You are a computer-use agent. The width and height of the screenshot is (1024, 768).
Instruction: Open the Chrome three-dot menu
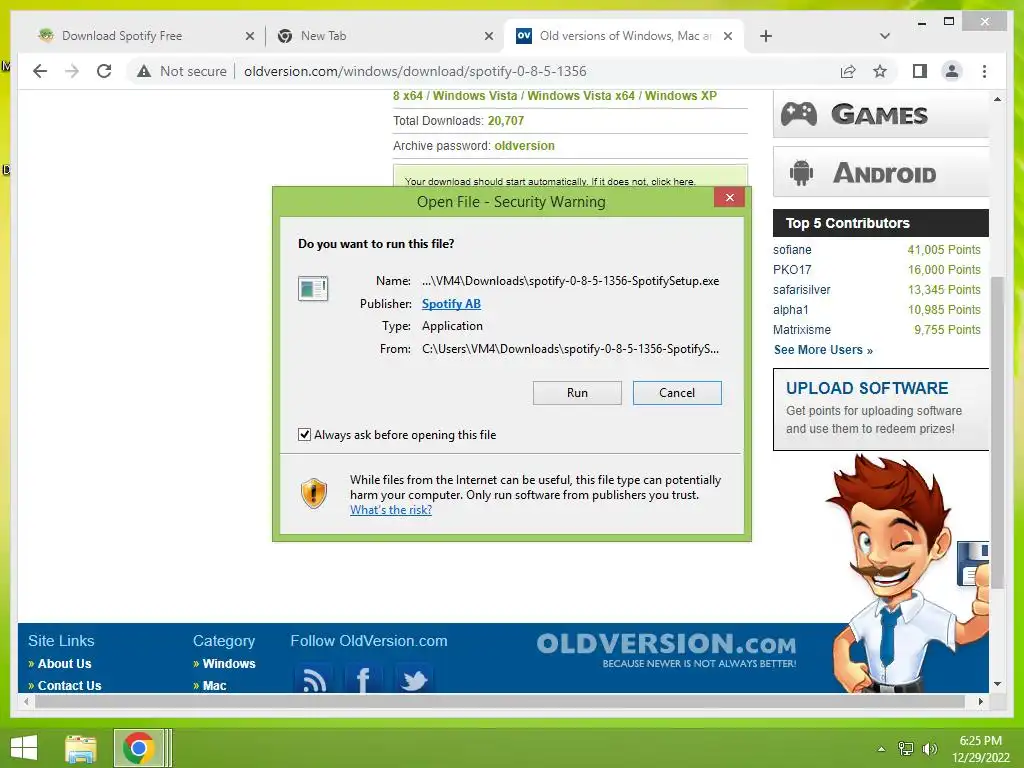tap(984, 71)
